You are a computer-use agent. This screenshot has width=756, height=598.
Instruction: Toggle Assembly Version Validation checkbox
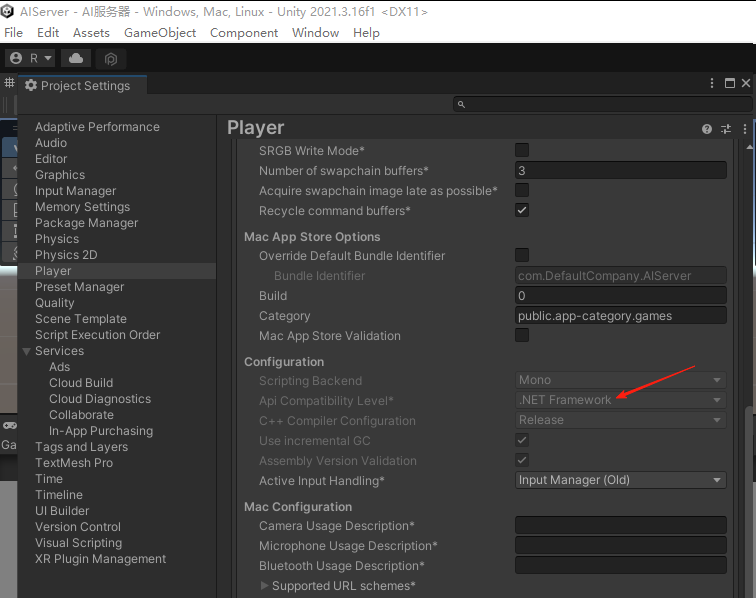(x=522, y=460)
